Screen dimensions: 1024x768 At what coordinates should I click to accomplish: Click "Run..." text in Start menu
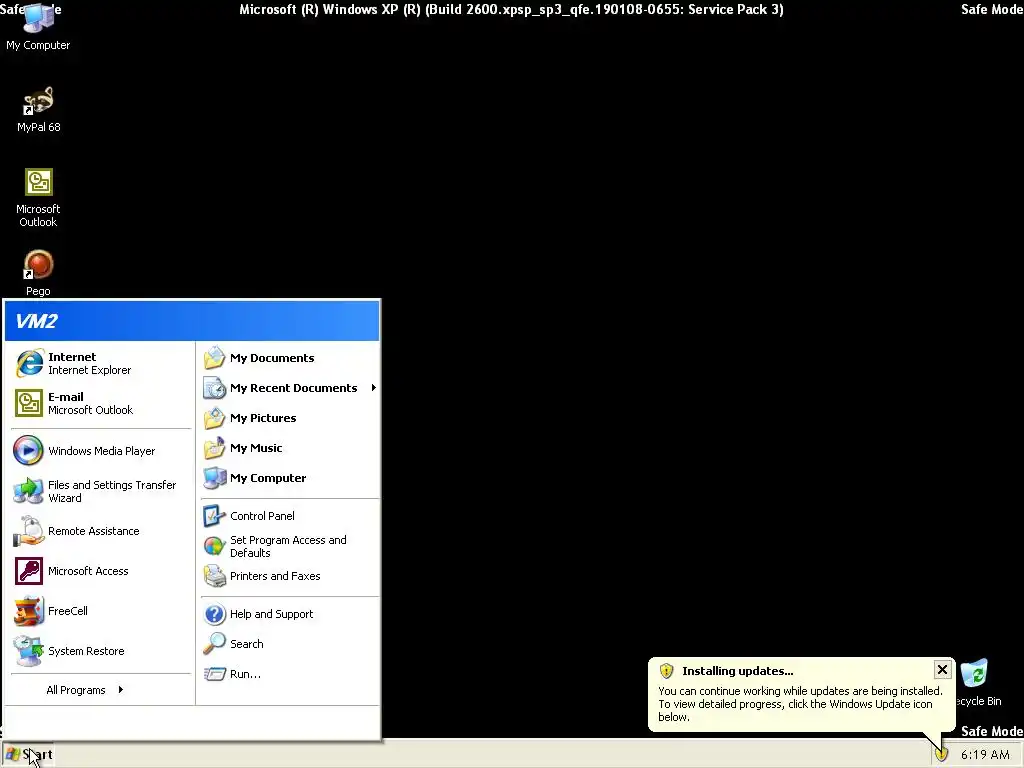(245, 674)
